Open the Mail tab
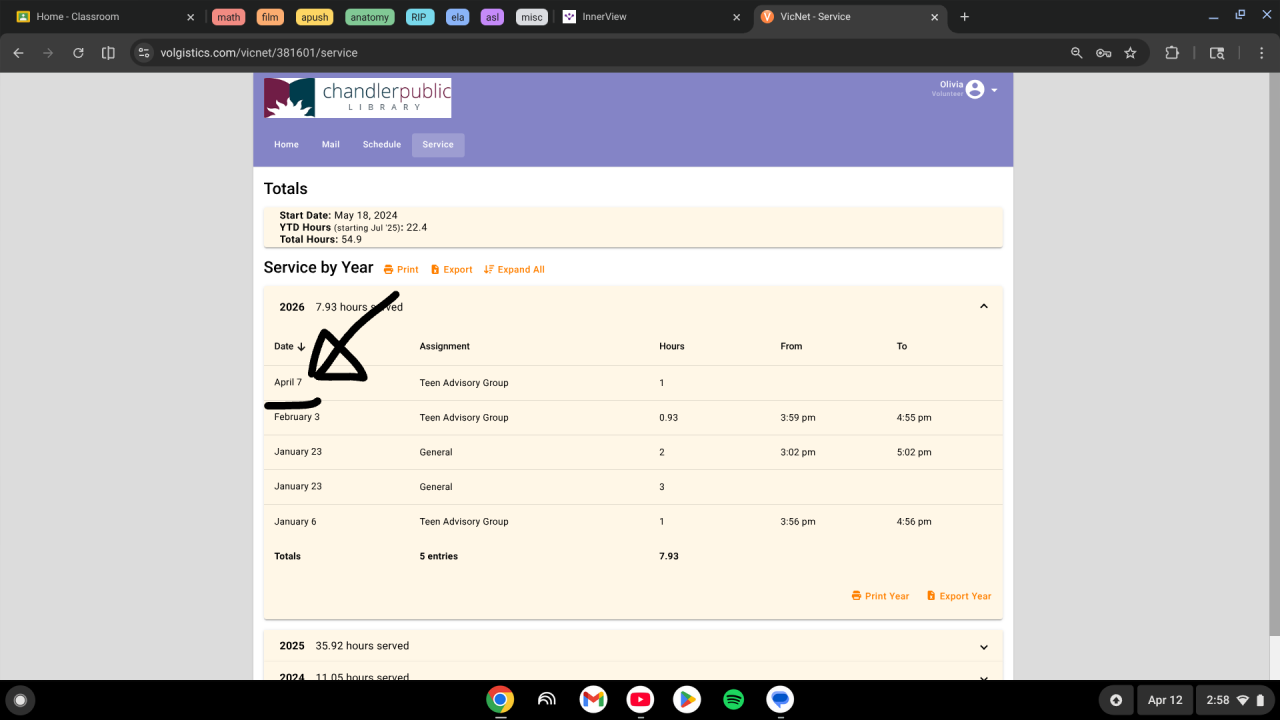1280x720 pixels. (331, 145)
